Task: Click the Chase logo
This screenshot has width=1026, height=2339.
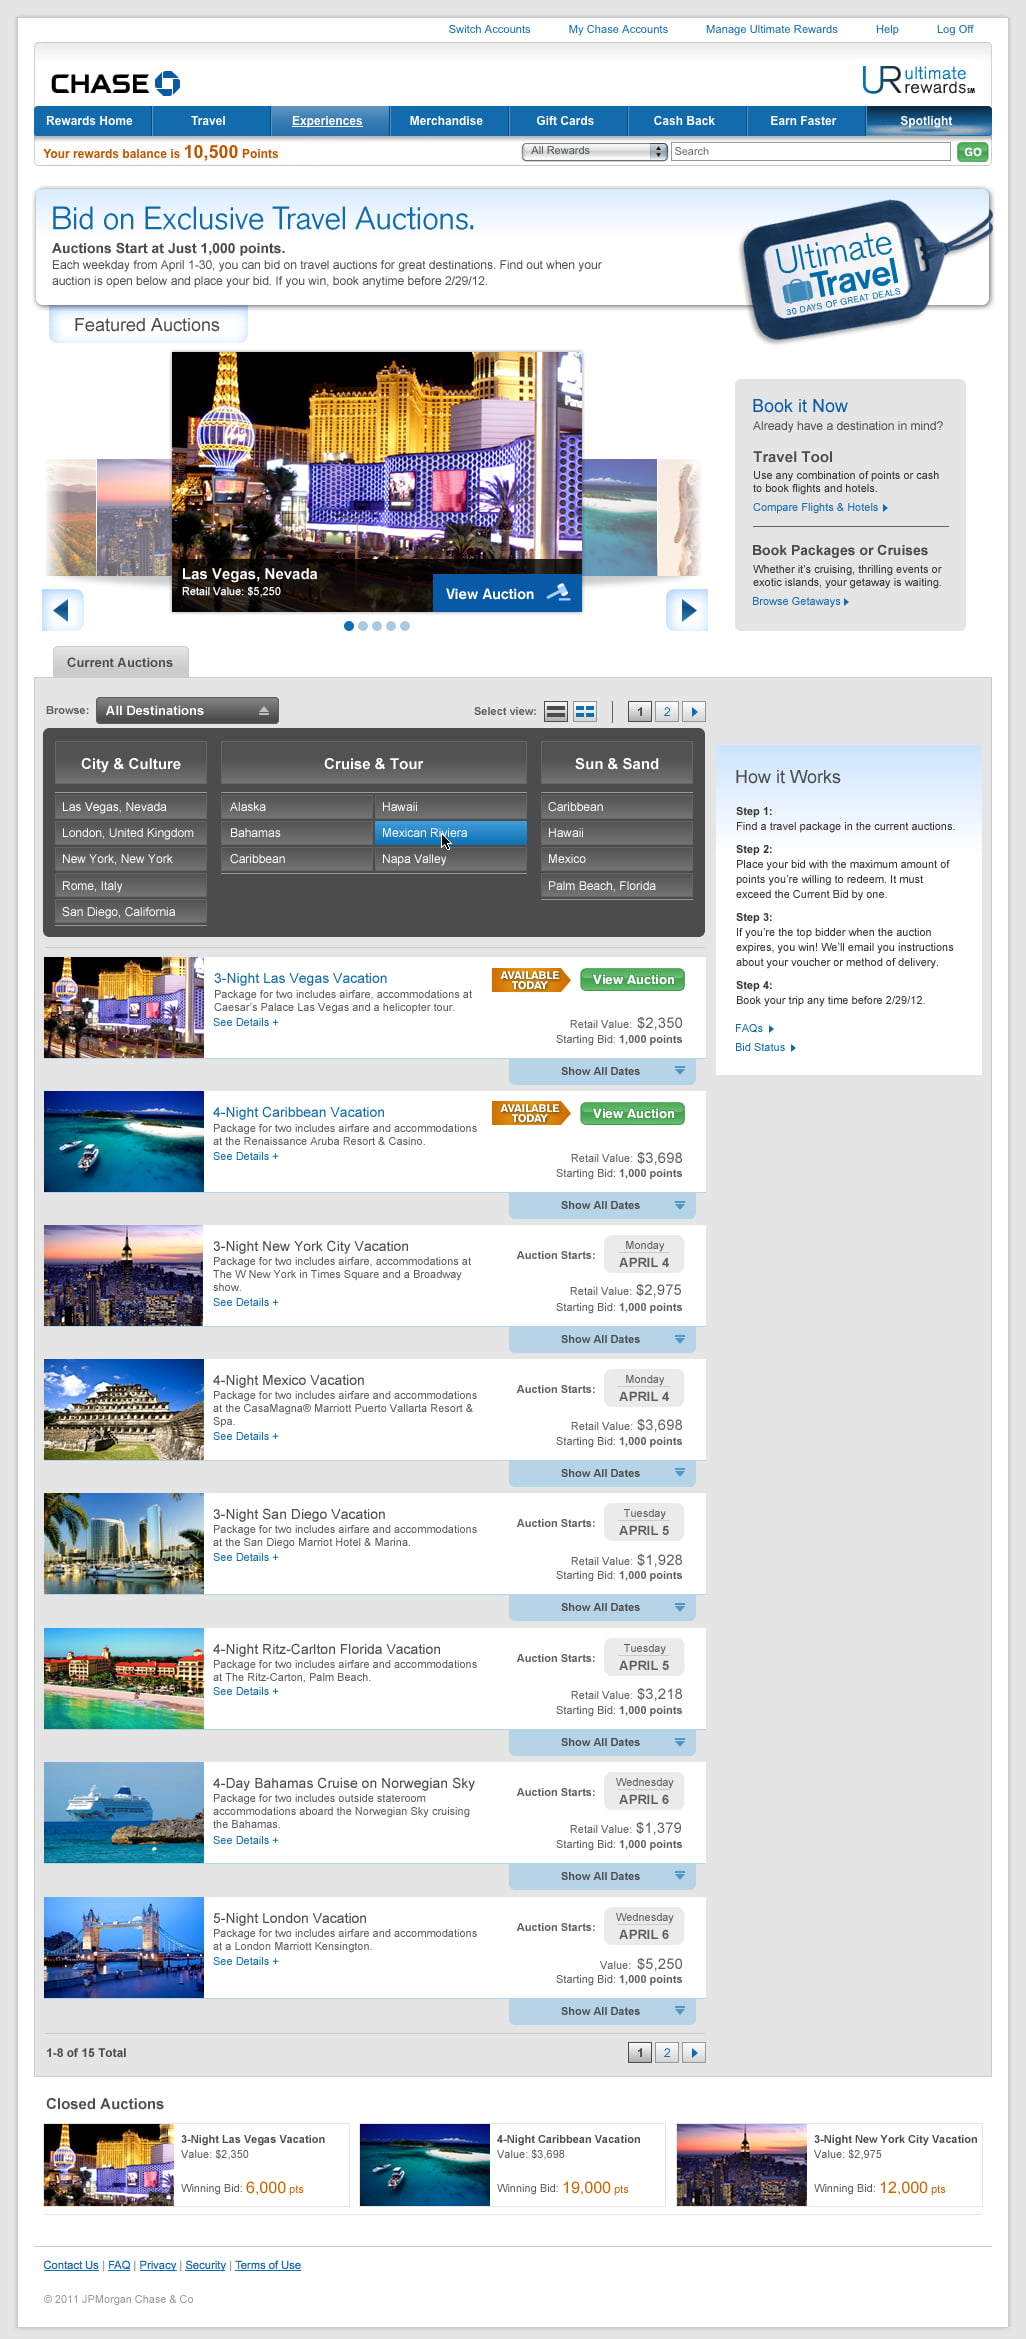Action: 115,83
